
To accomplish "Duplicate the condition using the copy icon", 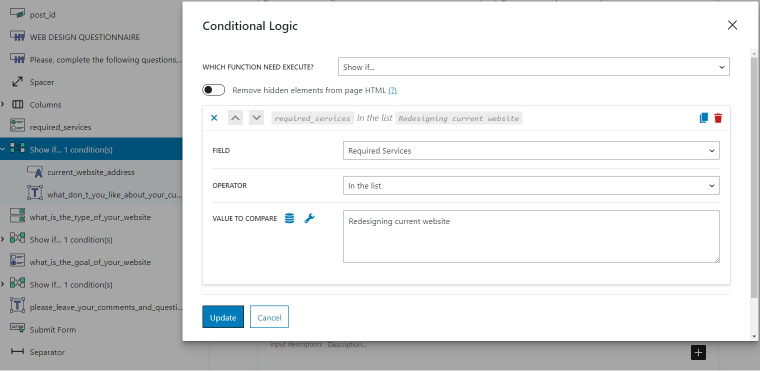I will (x=704, y=118).
